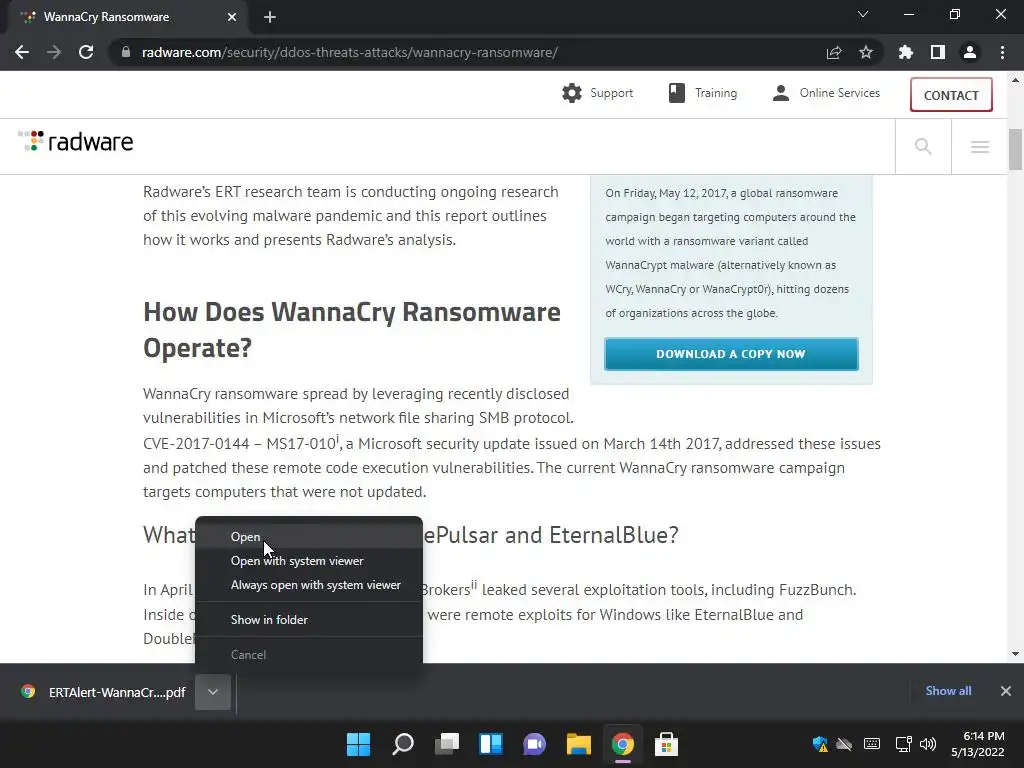Open Chrome profile avatar
Image resolution: width=1024 pixels, height=768 pixels.
coord(970,52)
